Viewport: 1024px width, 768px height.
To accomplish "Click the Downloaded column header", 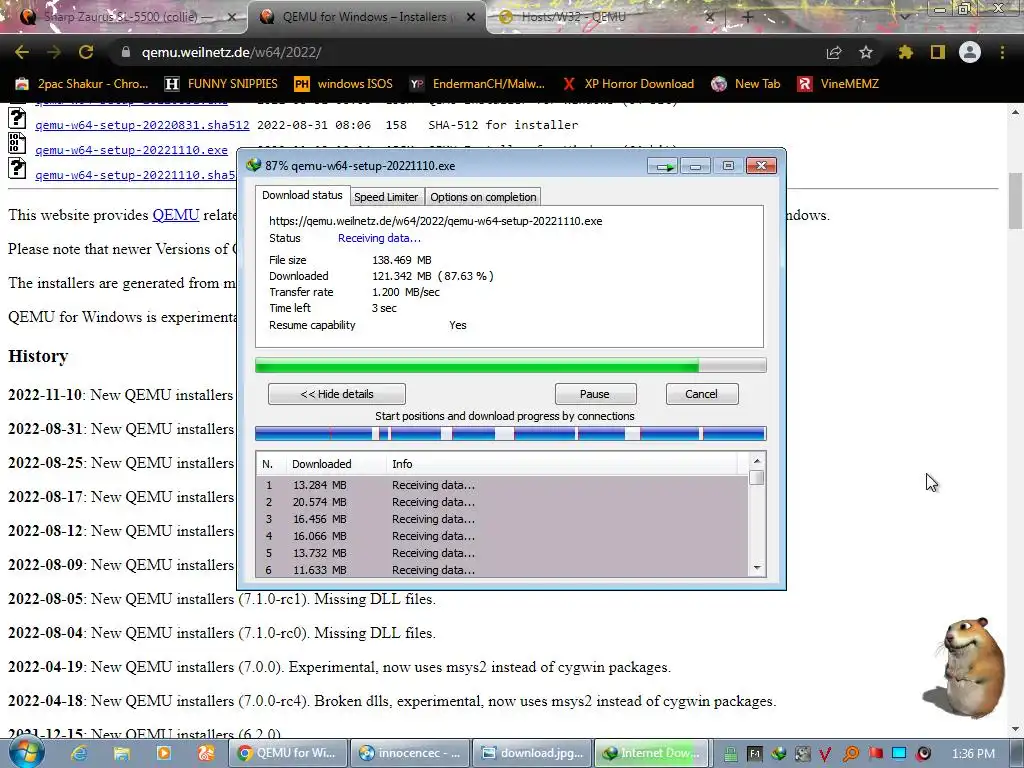I will (x=336, y=464).
